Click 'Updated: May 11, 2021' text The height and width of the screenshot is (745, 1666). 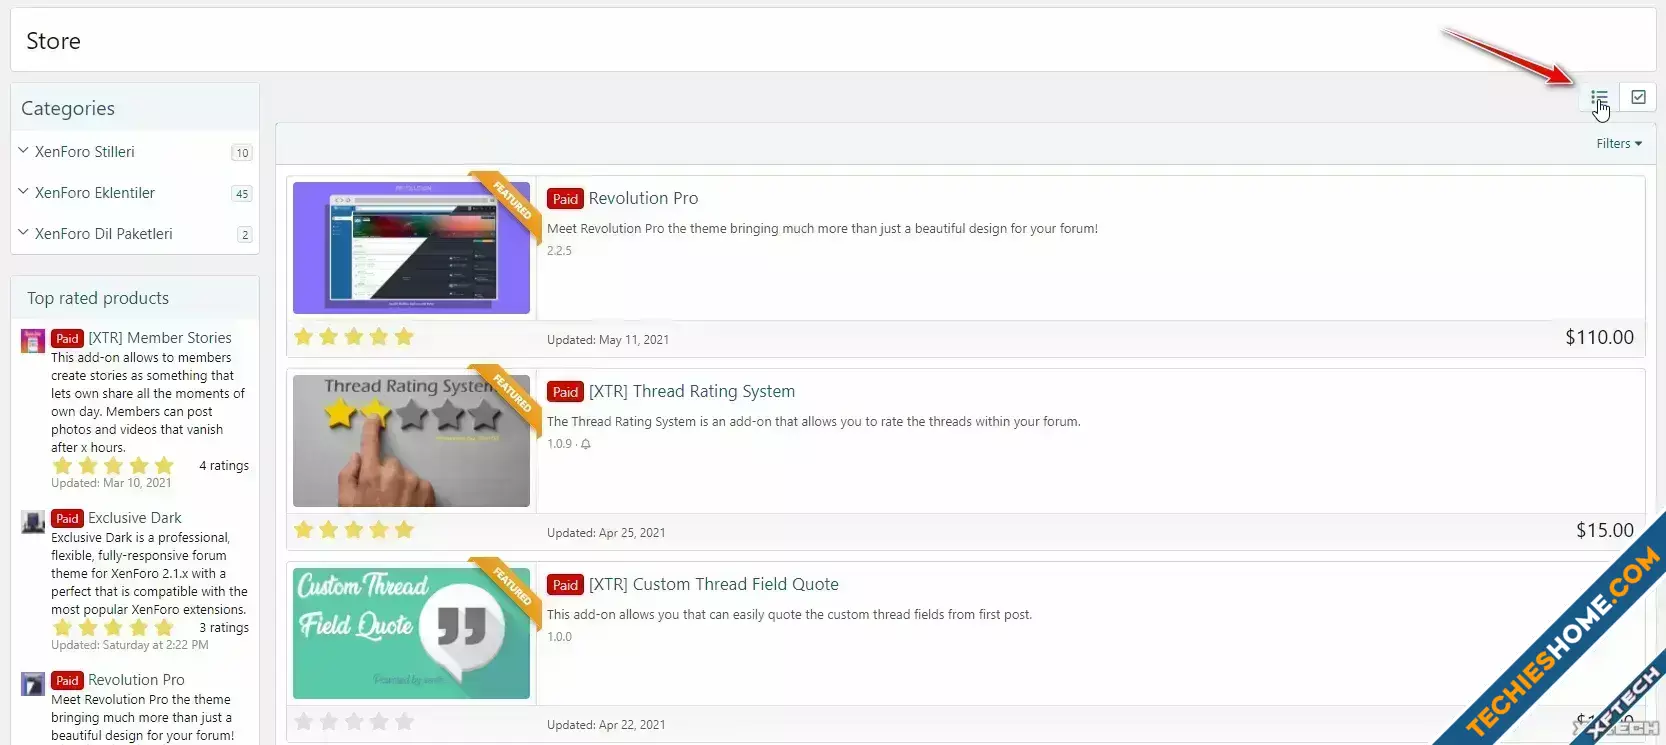pyautogui.click(x=608, y=340)
